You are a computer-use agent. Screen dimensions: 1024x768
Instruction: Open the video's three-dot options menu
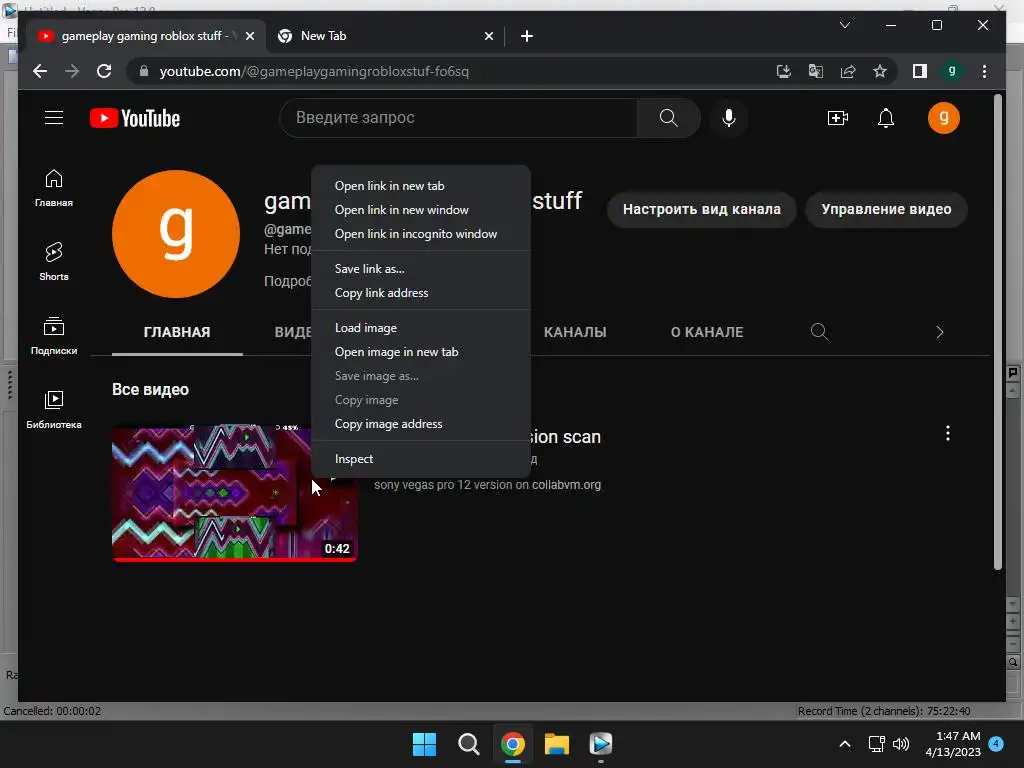948,433
